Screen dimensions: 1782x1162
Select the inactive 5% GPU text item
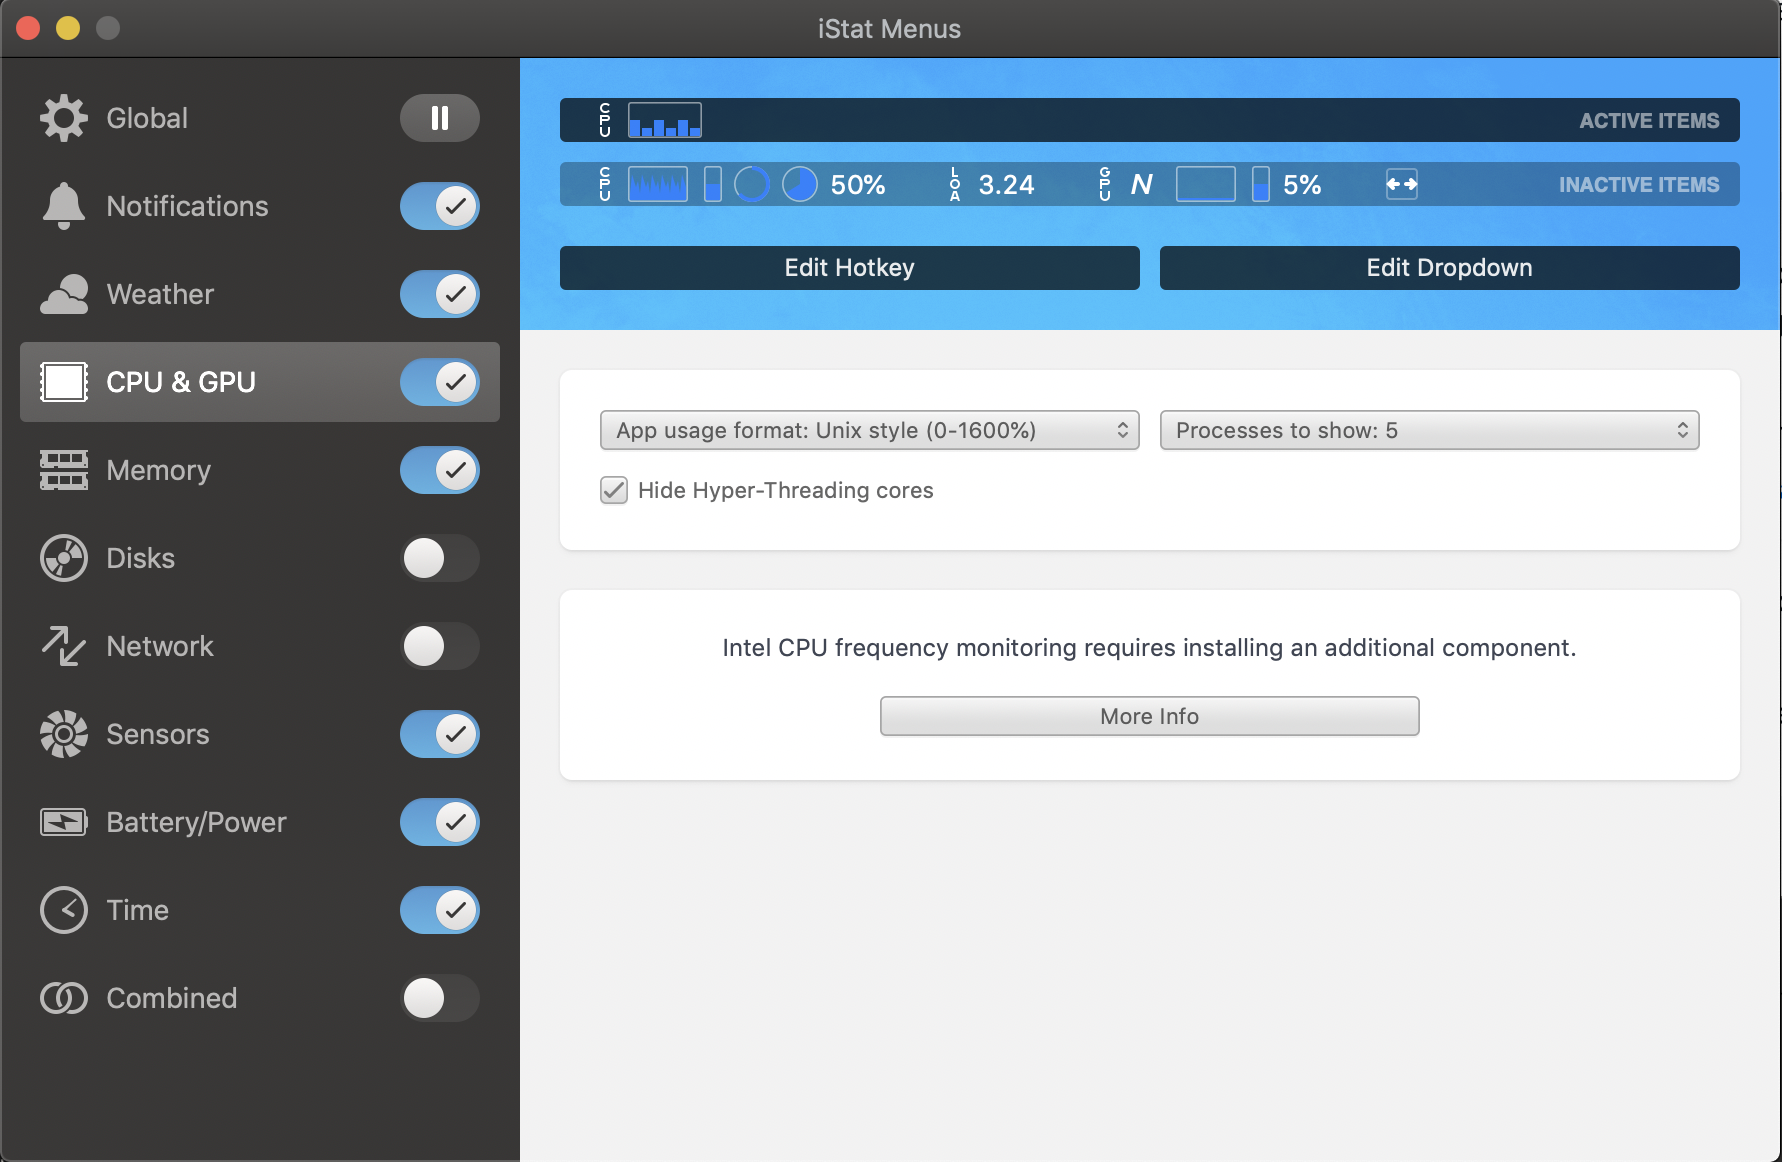[1302, 185]
